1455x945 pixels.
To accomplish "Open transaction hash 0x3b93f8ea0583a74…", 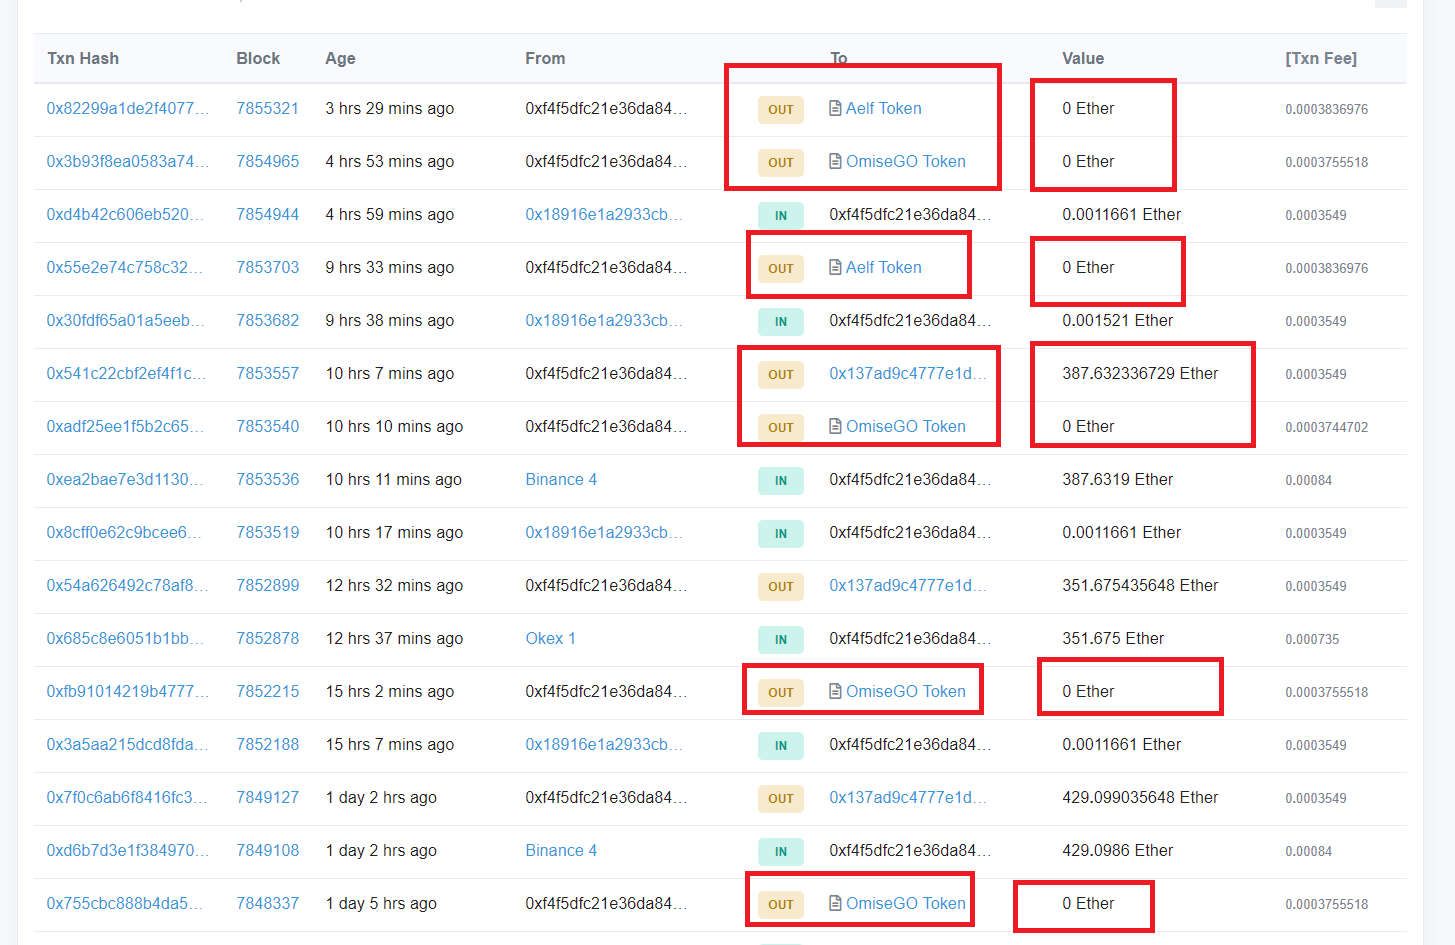I will (x=128, y=161).
